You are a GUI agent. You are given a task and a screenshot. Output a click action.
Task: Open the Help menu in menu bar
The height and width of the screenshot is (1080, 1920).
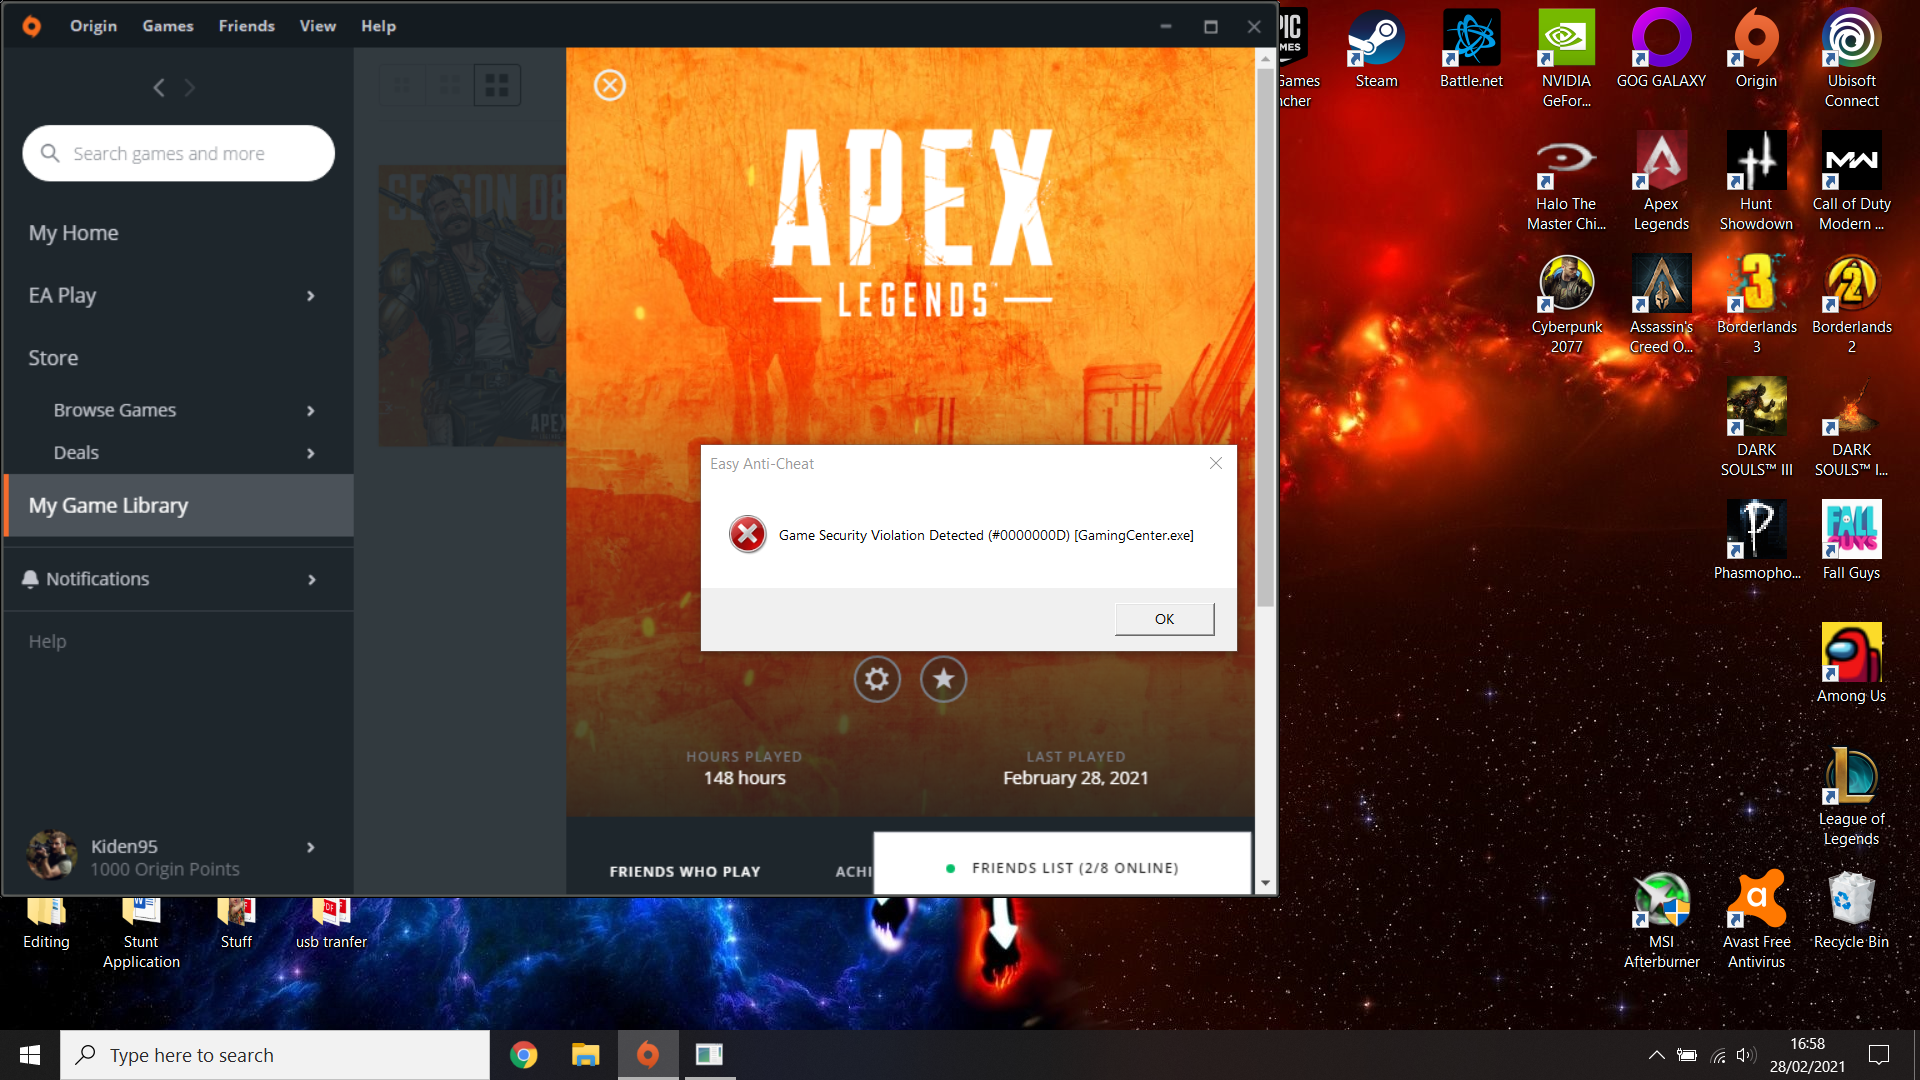pos(379,26)
